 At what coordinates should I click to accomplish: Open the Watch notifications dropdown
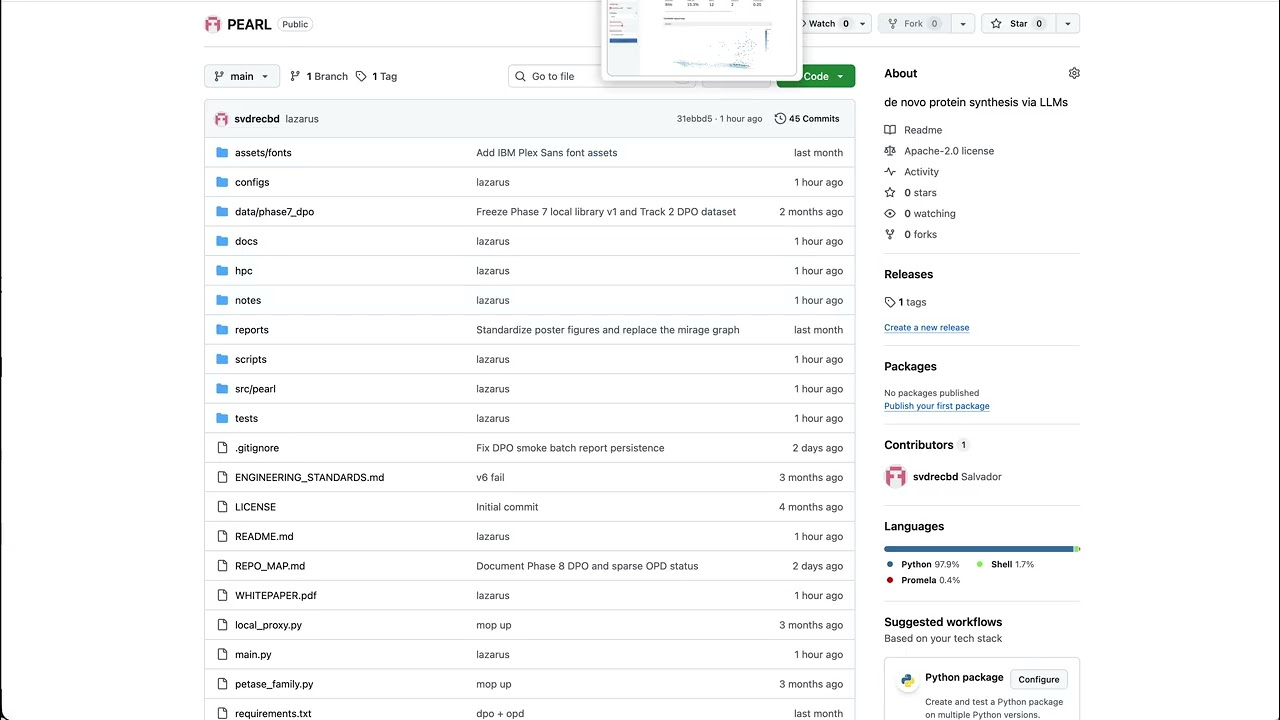[x=862, y=24]
